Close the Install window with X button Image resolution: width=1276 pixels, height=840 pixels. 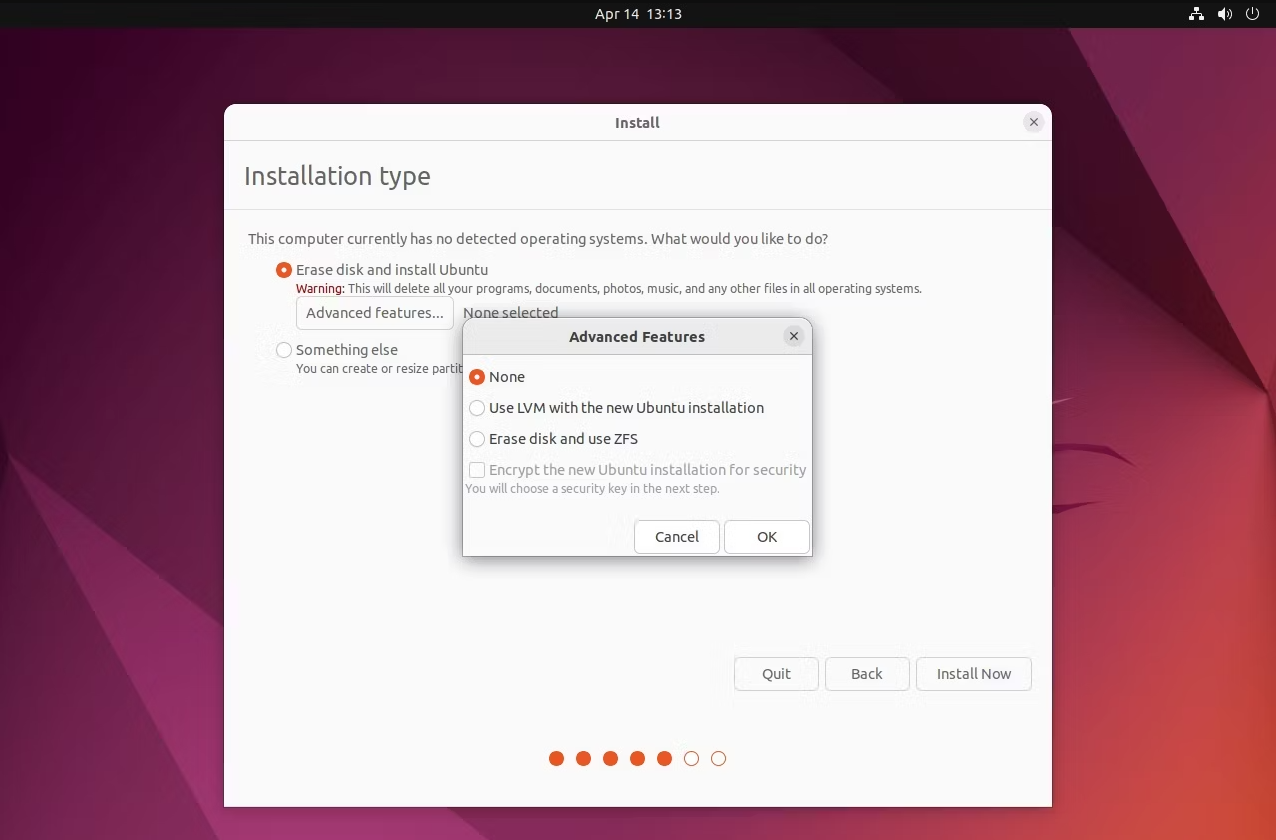coord(1034,122)
